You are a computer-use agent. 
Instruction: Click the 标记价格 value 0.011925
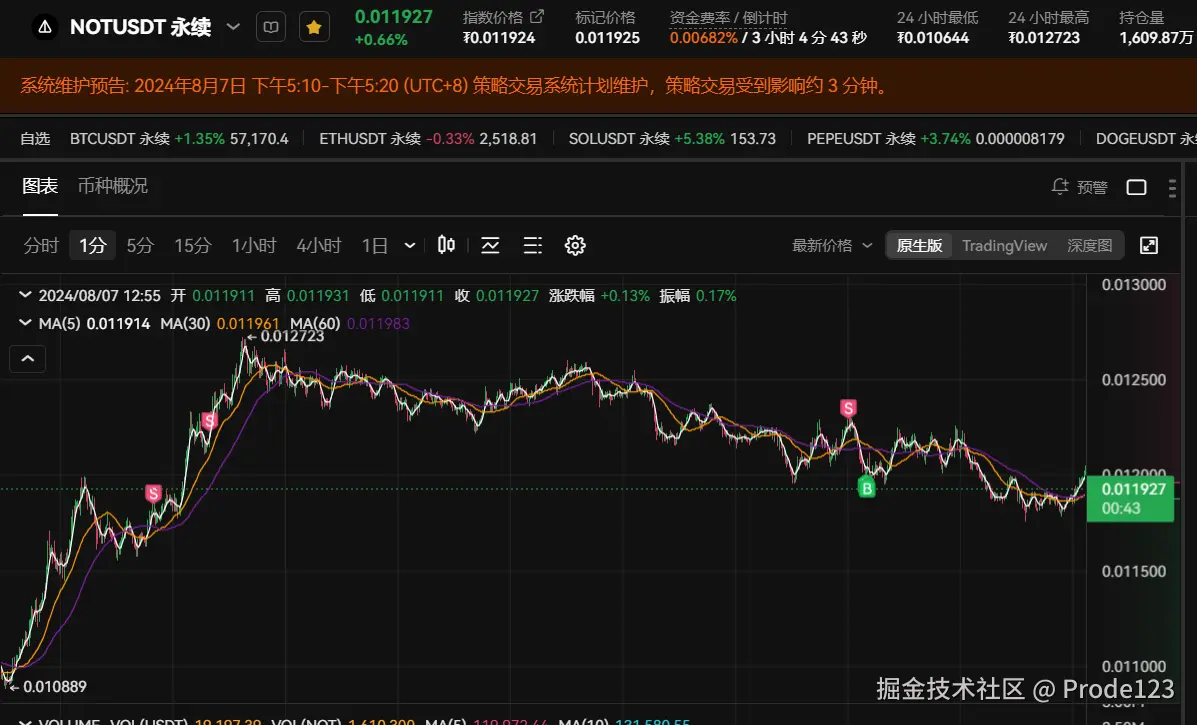[x=608, y=38]
